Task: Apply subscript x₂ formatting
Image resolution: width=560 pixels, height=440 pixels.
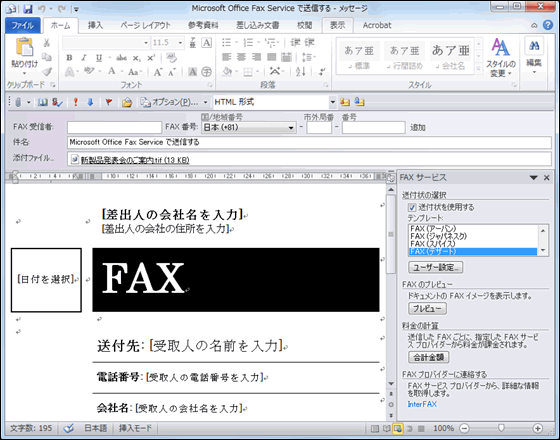Action: pyautogui.click(x=137, y=58)
